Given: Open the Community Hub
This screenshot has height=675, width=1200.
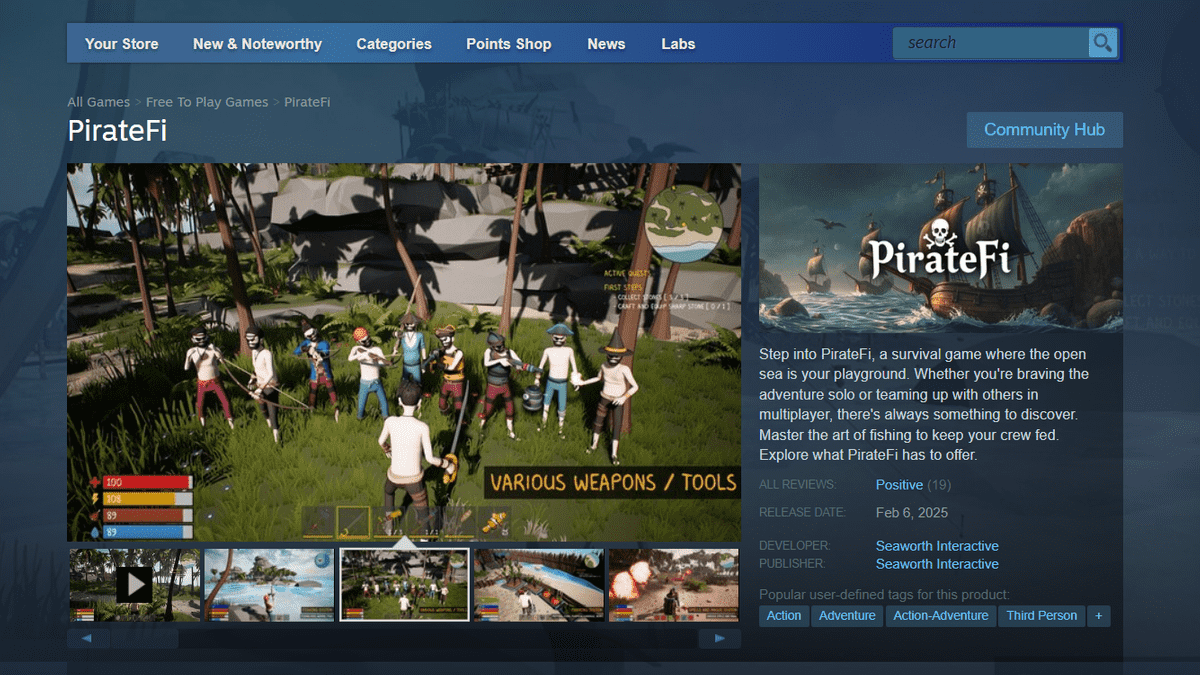Looking at the screenshot, I should tap(1044, 130).
